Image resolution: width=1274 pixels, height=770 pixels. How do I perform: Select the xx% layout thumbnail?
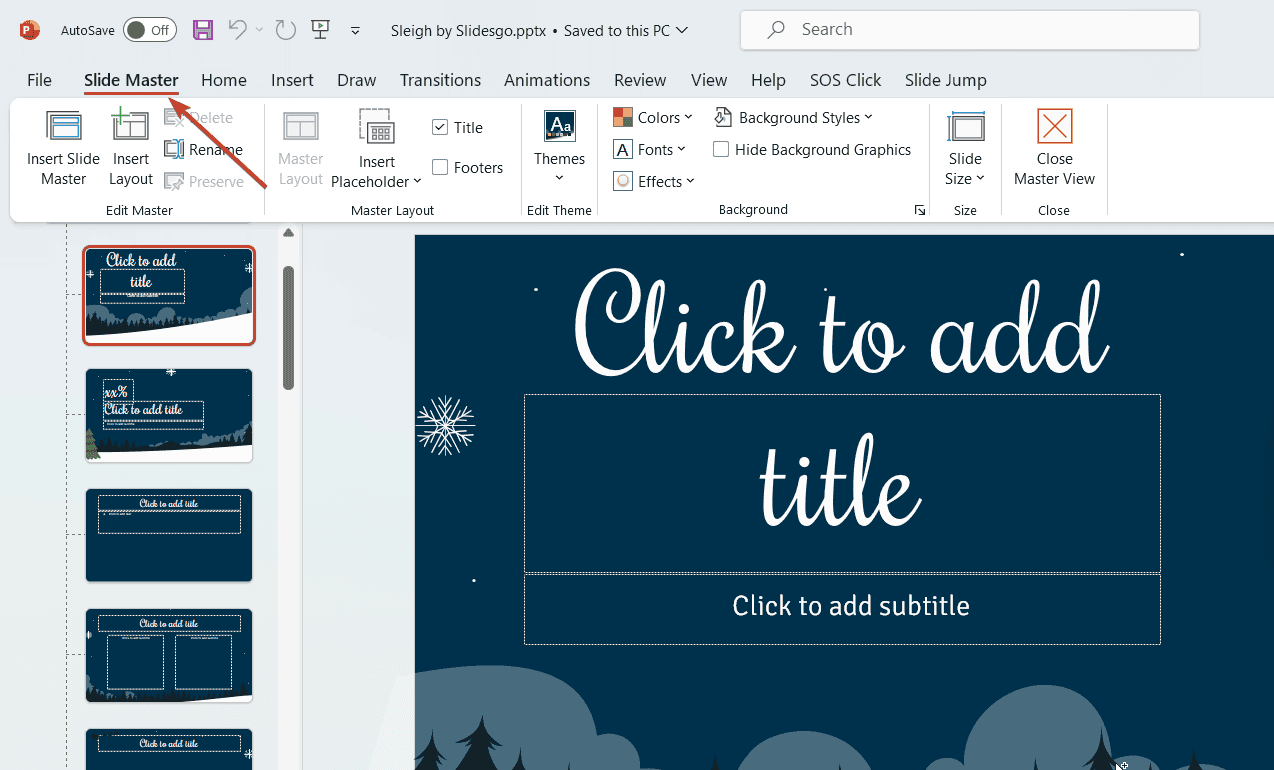169,415
